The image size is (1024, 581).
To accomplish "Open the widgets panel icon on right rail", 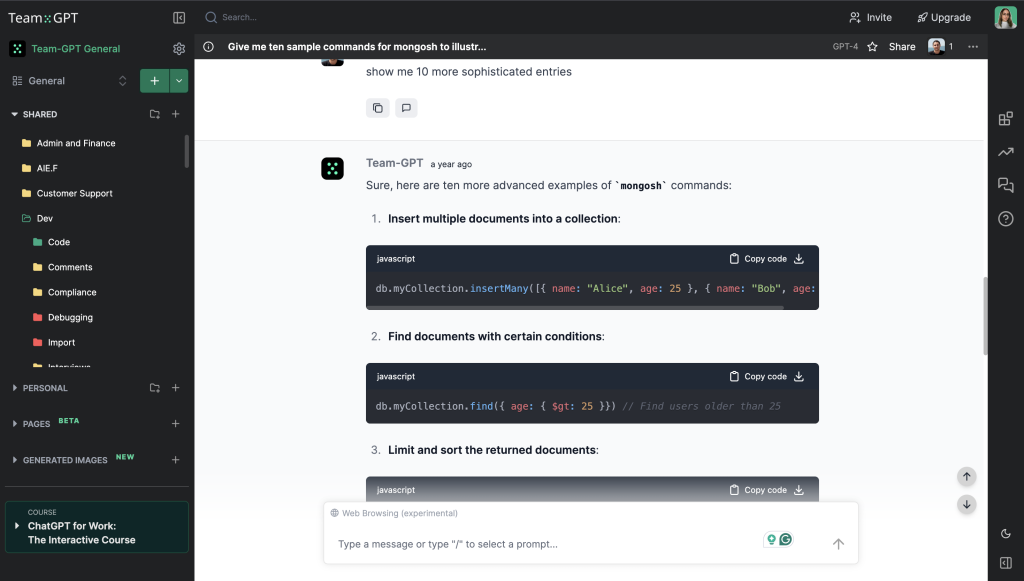I will coord(1006,119).
